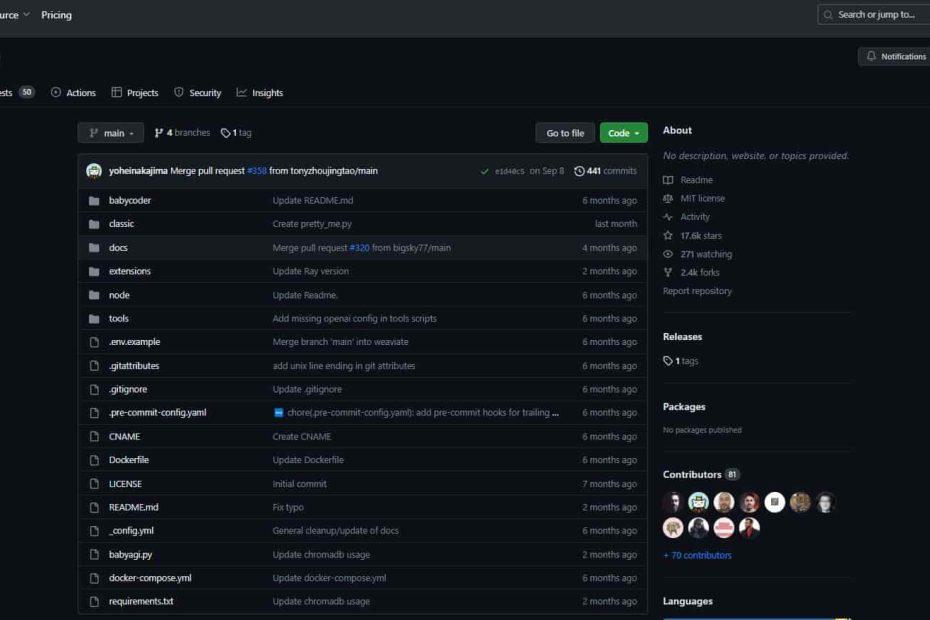Open the CNAME file

pos(124,436)
